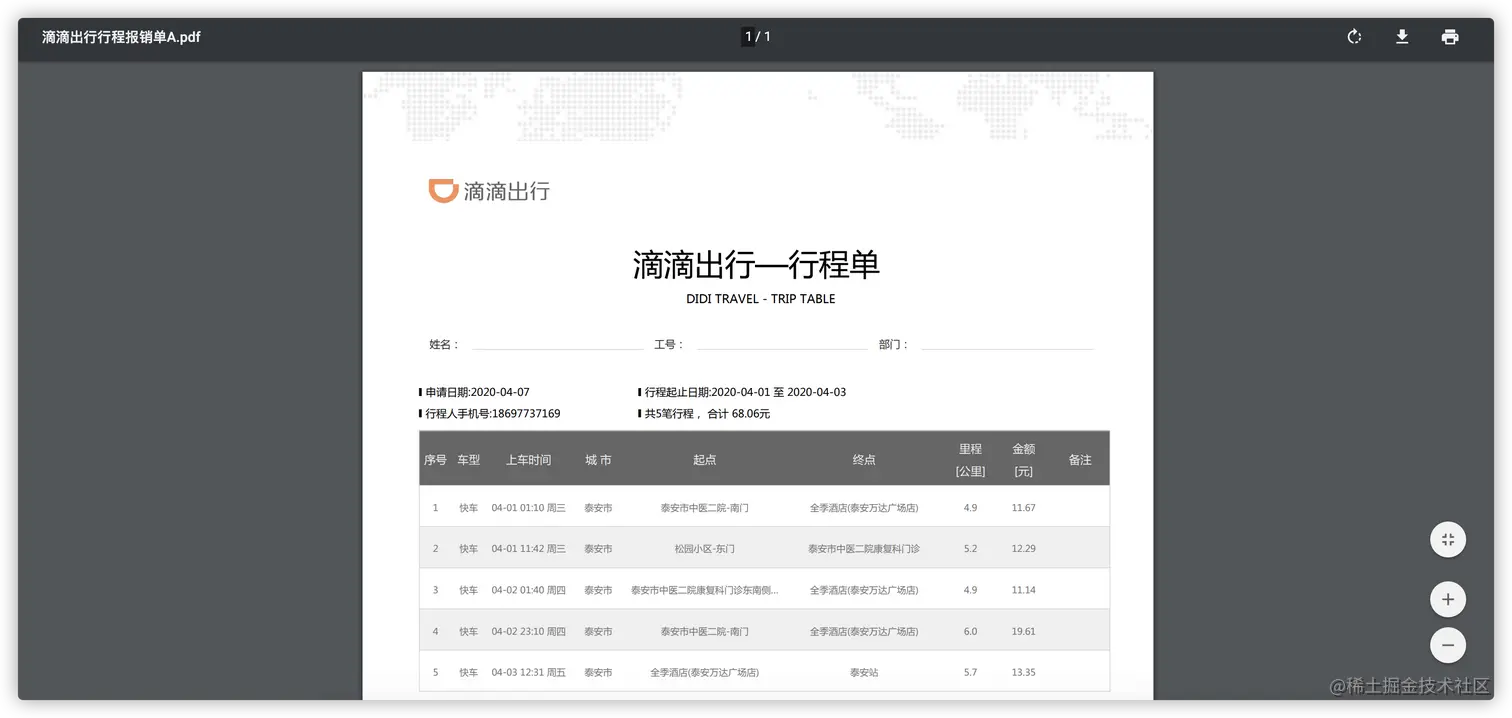Click the mileage value 6.0
This screenshot has width=1512, height=718.
[x=970, y=632]
